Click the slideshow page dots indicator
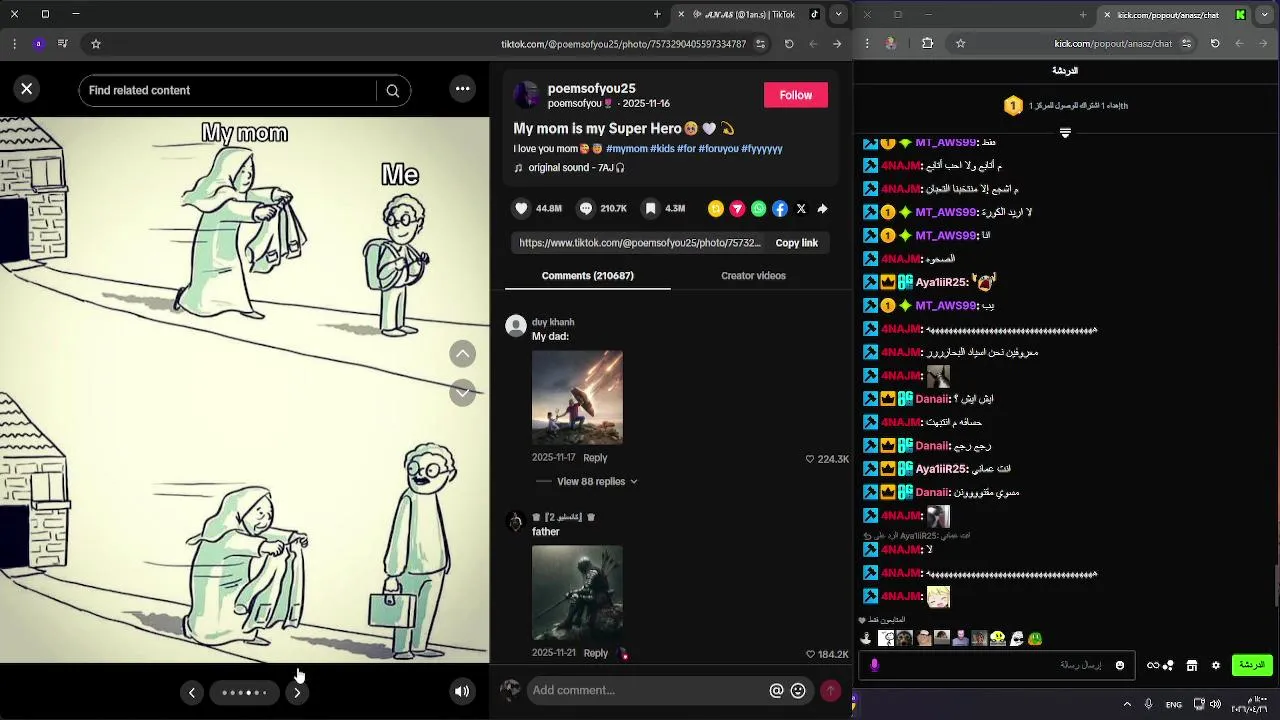 (x=244, y=692)
